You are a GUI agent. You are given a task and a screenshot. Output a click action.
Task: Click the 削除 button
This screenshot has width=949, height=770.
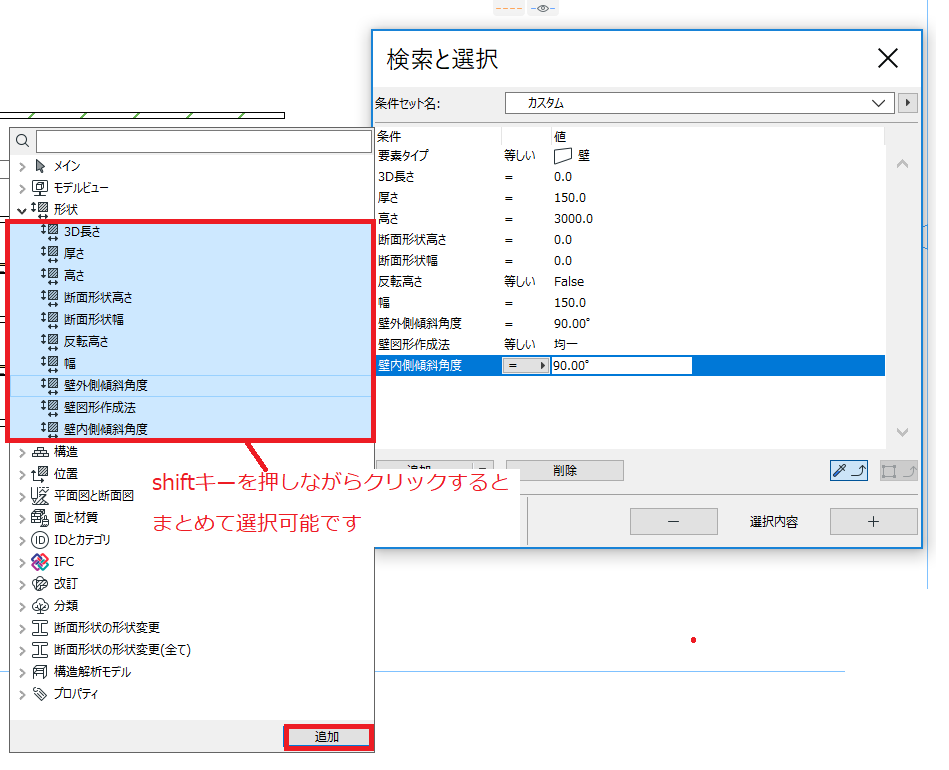[565, 470]
